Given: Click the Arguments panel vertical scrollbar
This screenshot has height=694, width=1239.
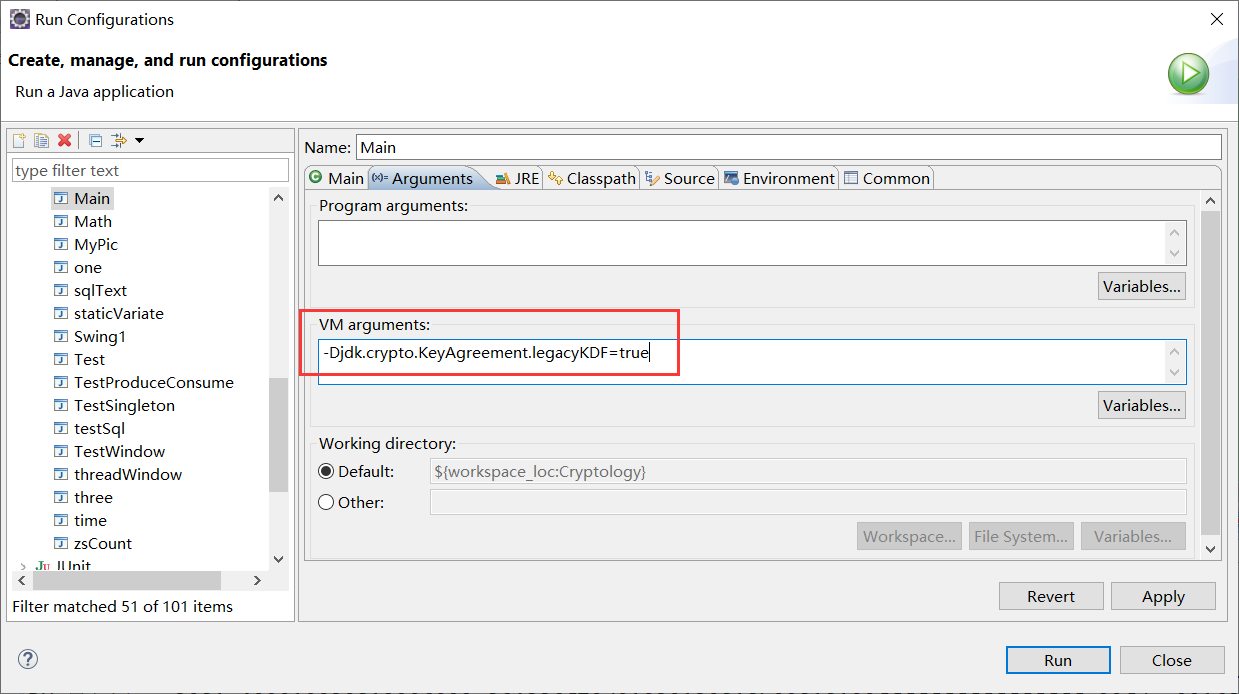Looking at the screenshot, I should tap(1211, 374).
